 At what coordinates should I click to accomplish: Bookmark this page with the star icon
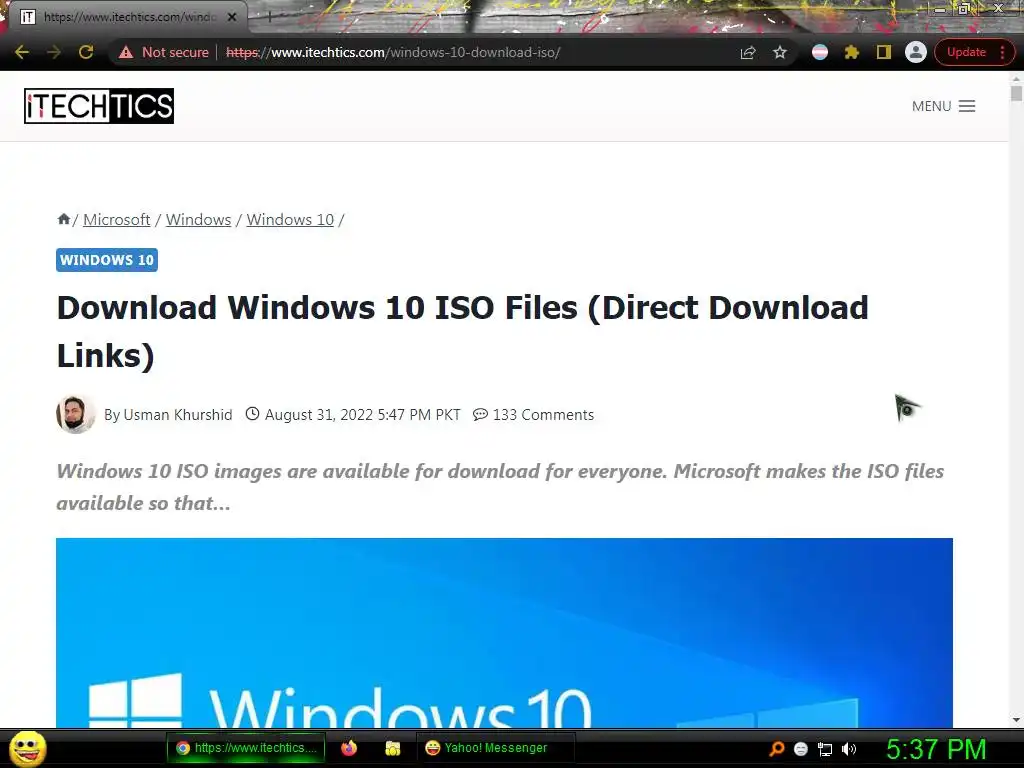click(x=780, y=52)
